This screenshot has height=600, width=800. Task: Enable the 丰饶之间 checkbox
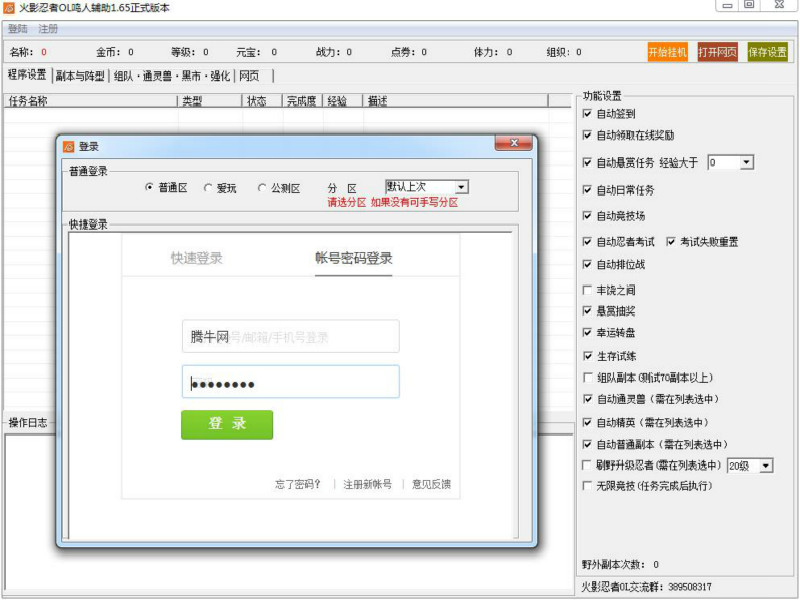tap(586, 291)
